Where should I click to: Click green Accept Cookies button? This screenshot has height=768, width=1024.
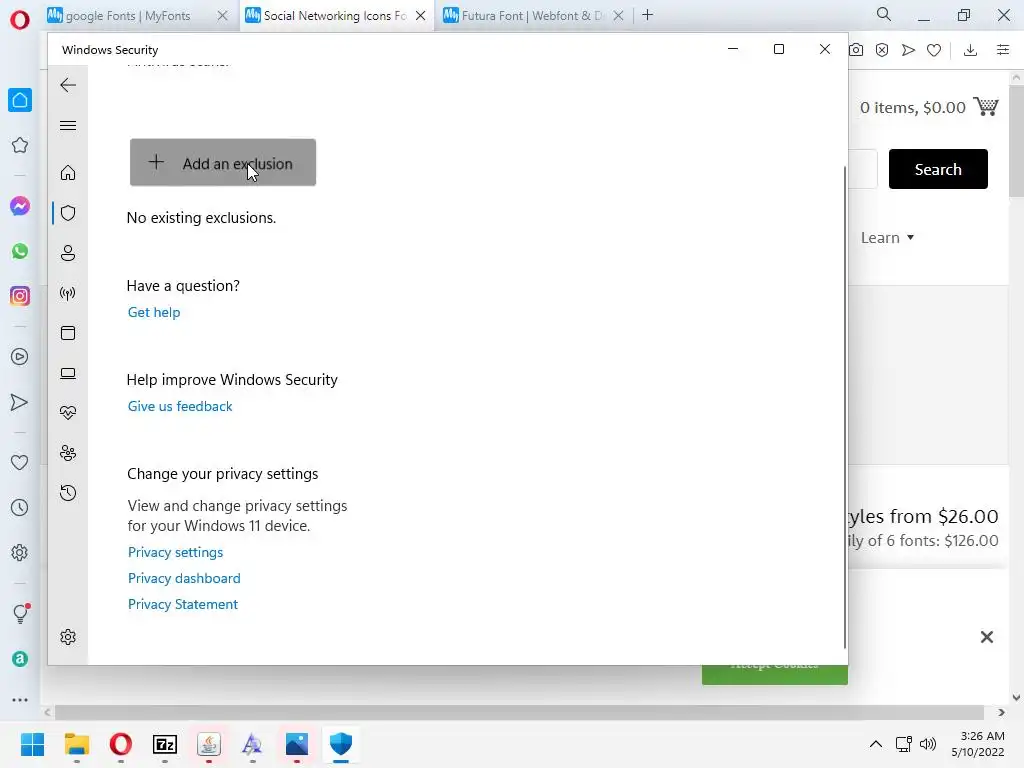[x=775, y=675]
